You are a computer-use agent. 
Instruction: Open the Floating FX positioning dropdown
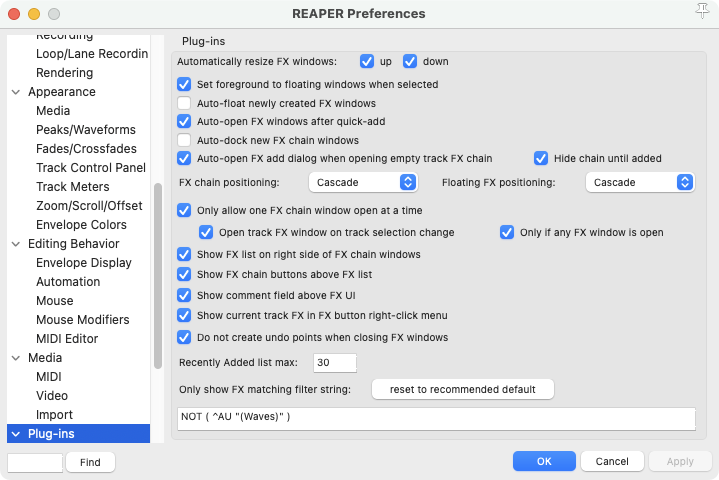[639, 182]
